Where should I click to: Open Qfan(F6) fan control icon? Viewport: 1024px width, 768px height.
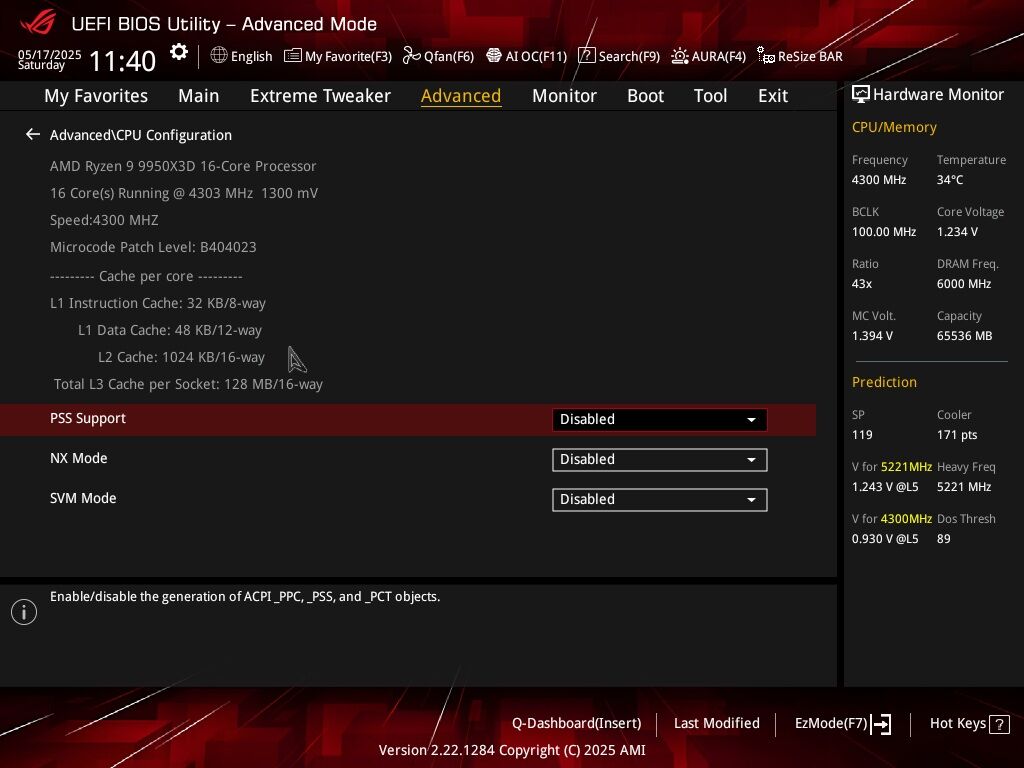(411, 56)
